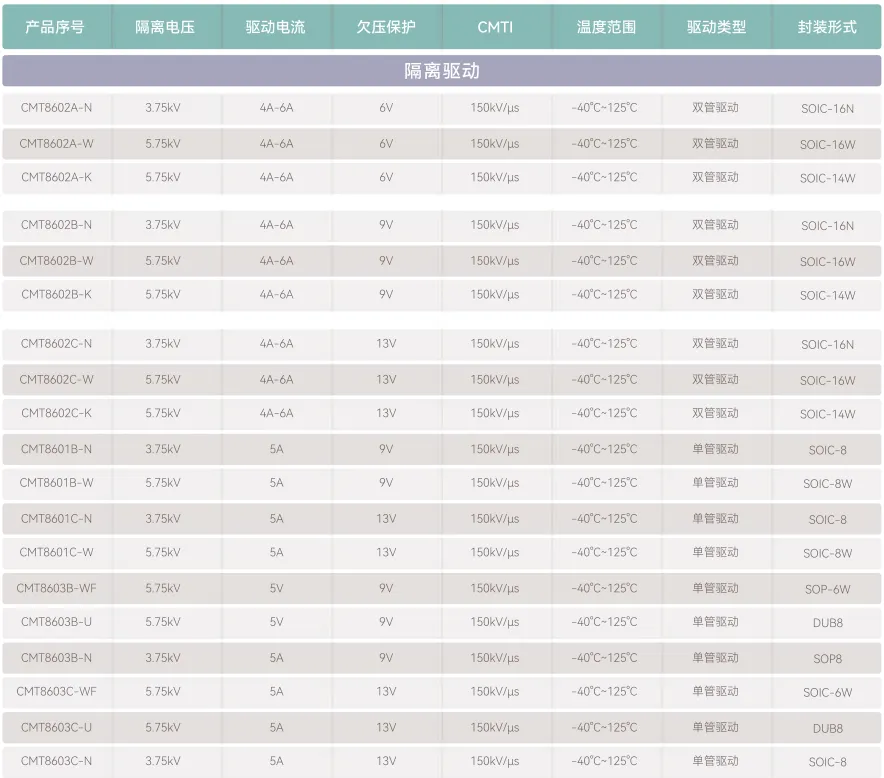Click 5A drive current in CMT8603B-N row
The height and width of the screenshot is (778, 884).
(276, 658)
